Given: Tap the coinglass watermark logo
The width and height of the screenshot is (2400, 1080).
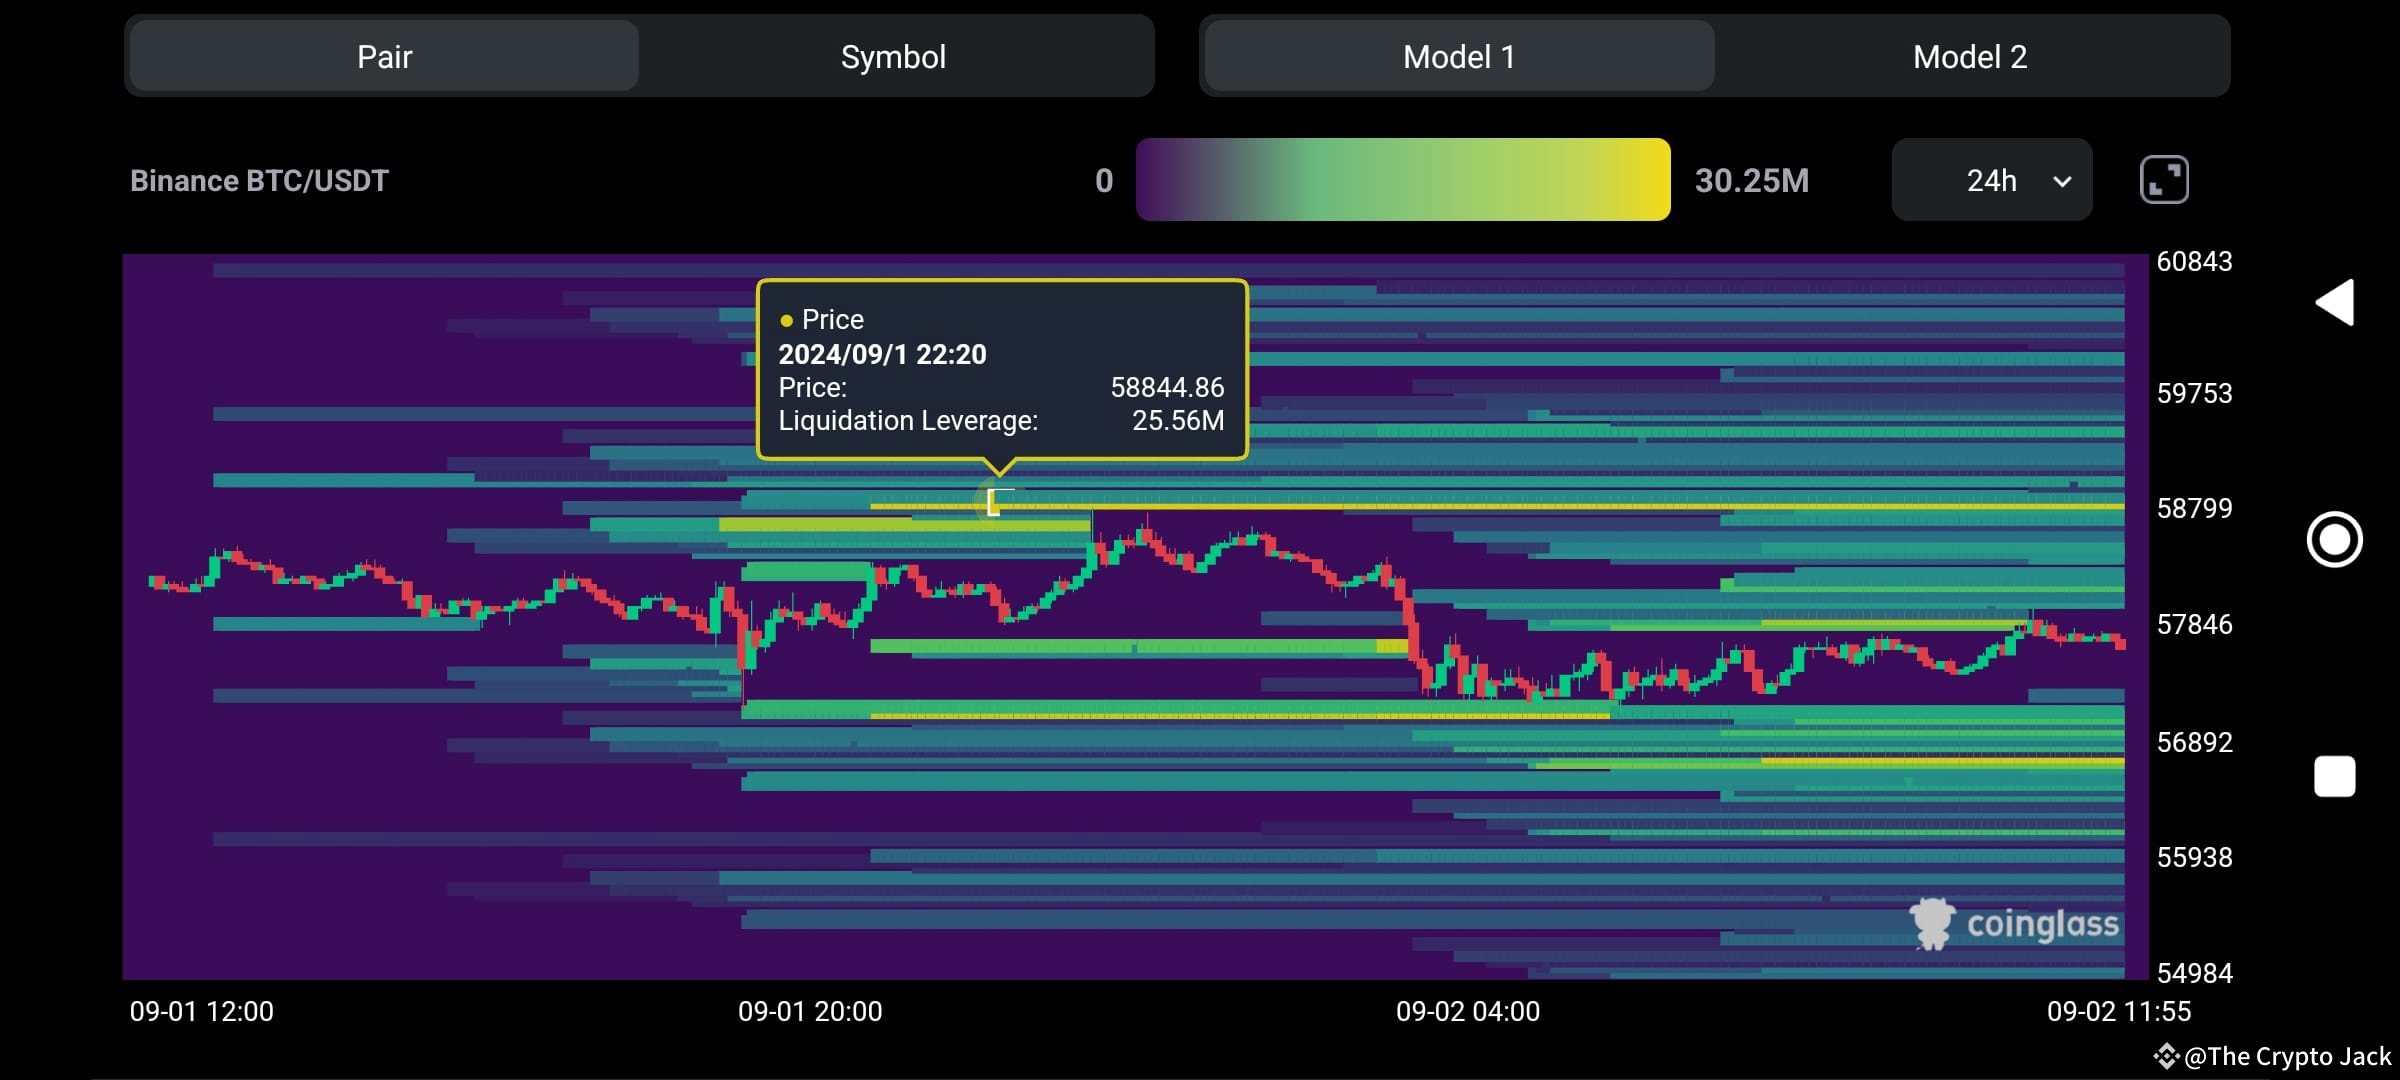Looking at the screenshot, I should [x=2015, y=923].
